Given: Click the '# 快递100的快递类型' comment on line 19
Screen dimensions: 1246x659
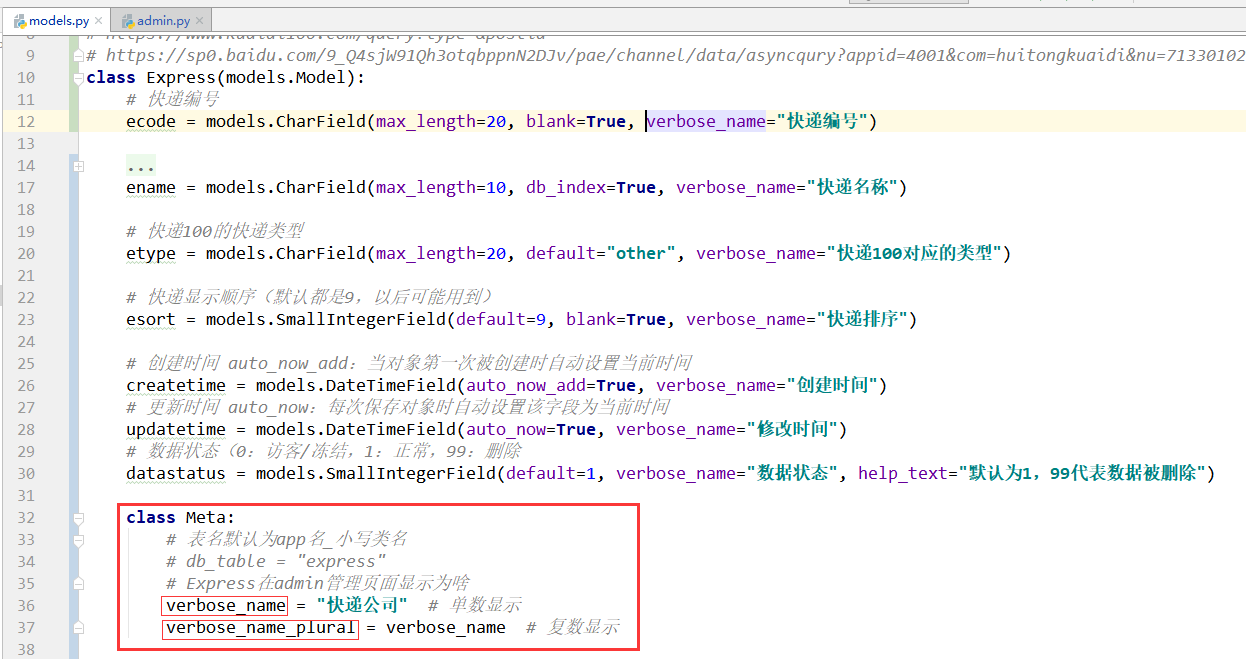Looking at the screenshot, I should click(x=215, y=232).
